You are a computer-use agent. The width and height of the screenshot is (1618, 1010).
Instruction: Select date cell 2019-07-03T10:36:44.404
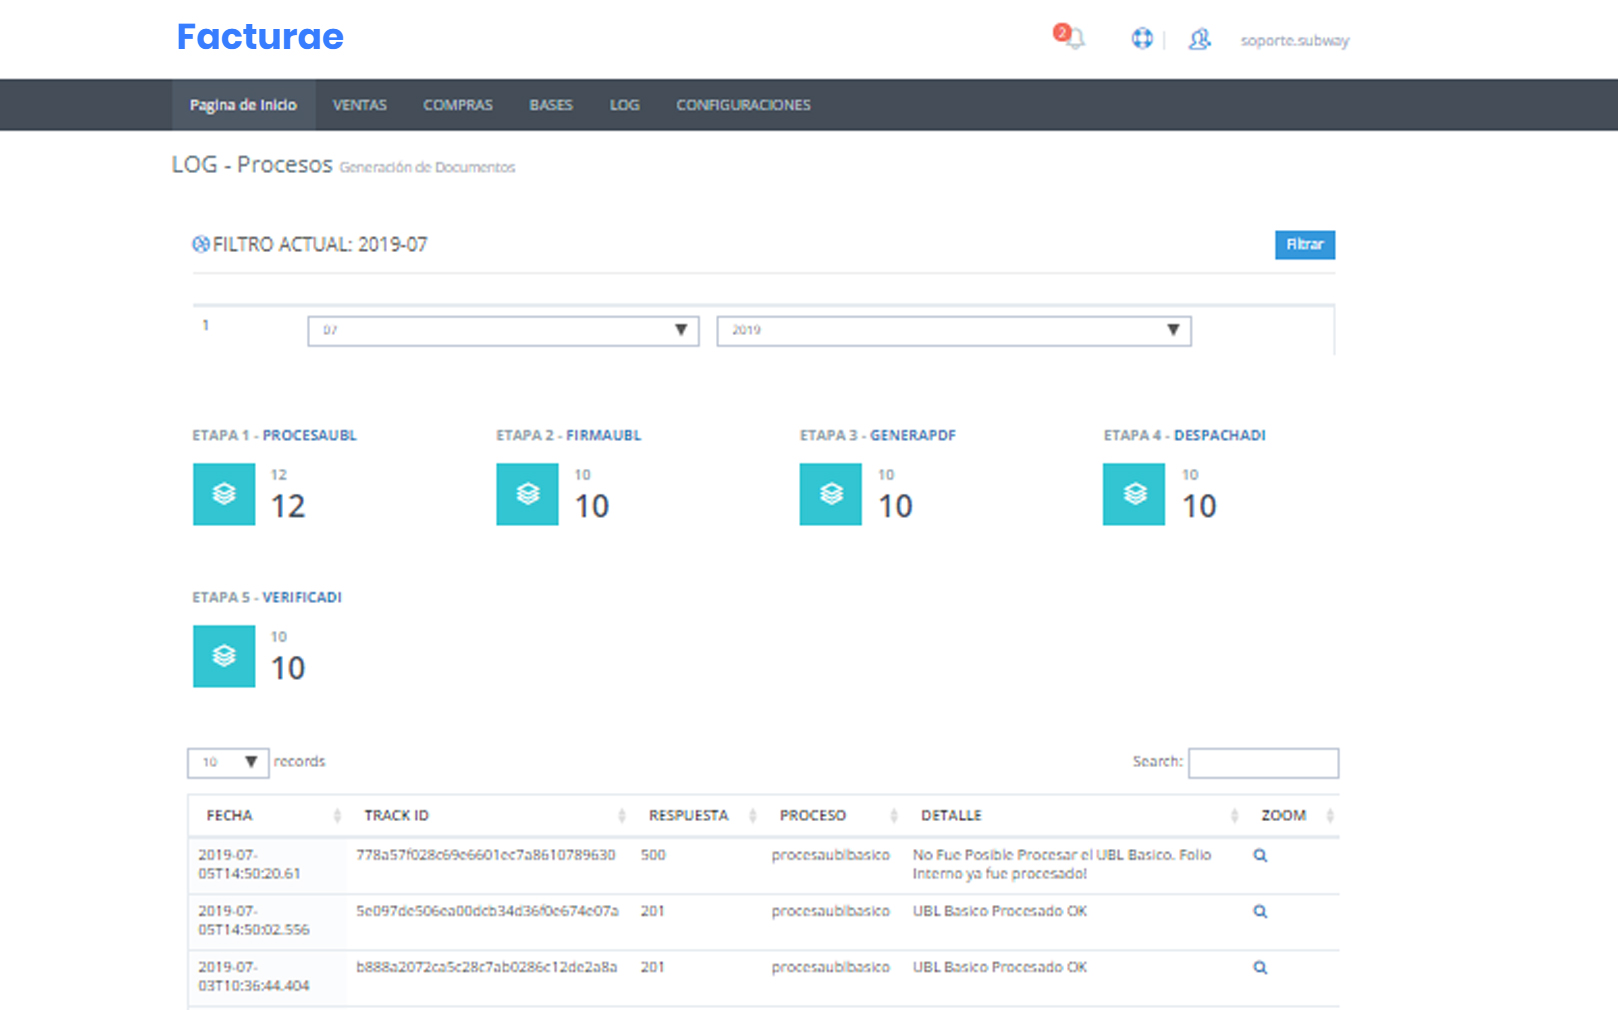coord(254,976)
